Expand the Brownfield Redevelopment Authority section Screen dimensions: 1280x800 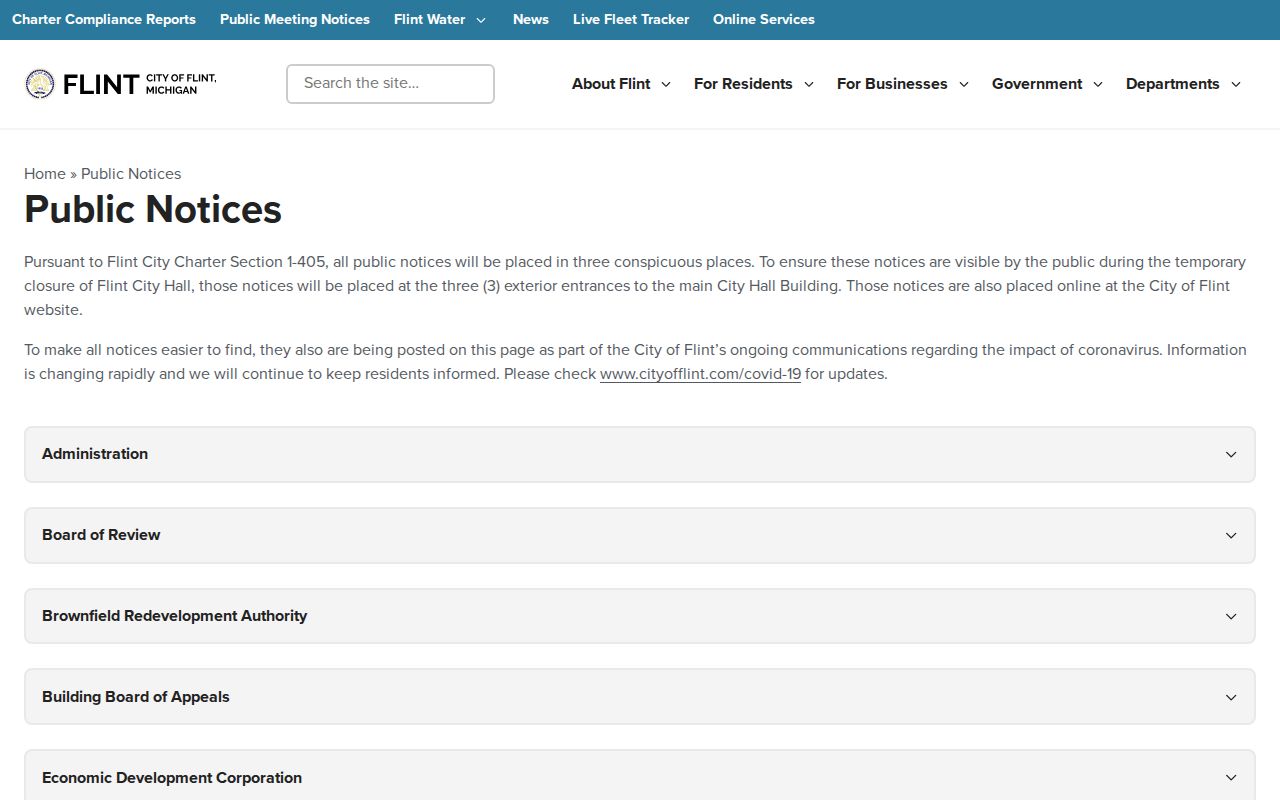coord(640,616)
